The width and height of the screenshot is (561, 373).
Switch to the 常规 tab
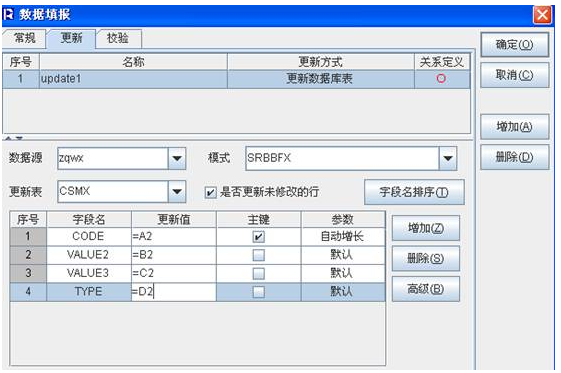coord(24,38)
